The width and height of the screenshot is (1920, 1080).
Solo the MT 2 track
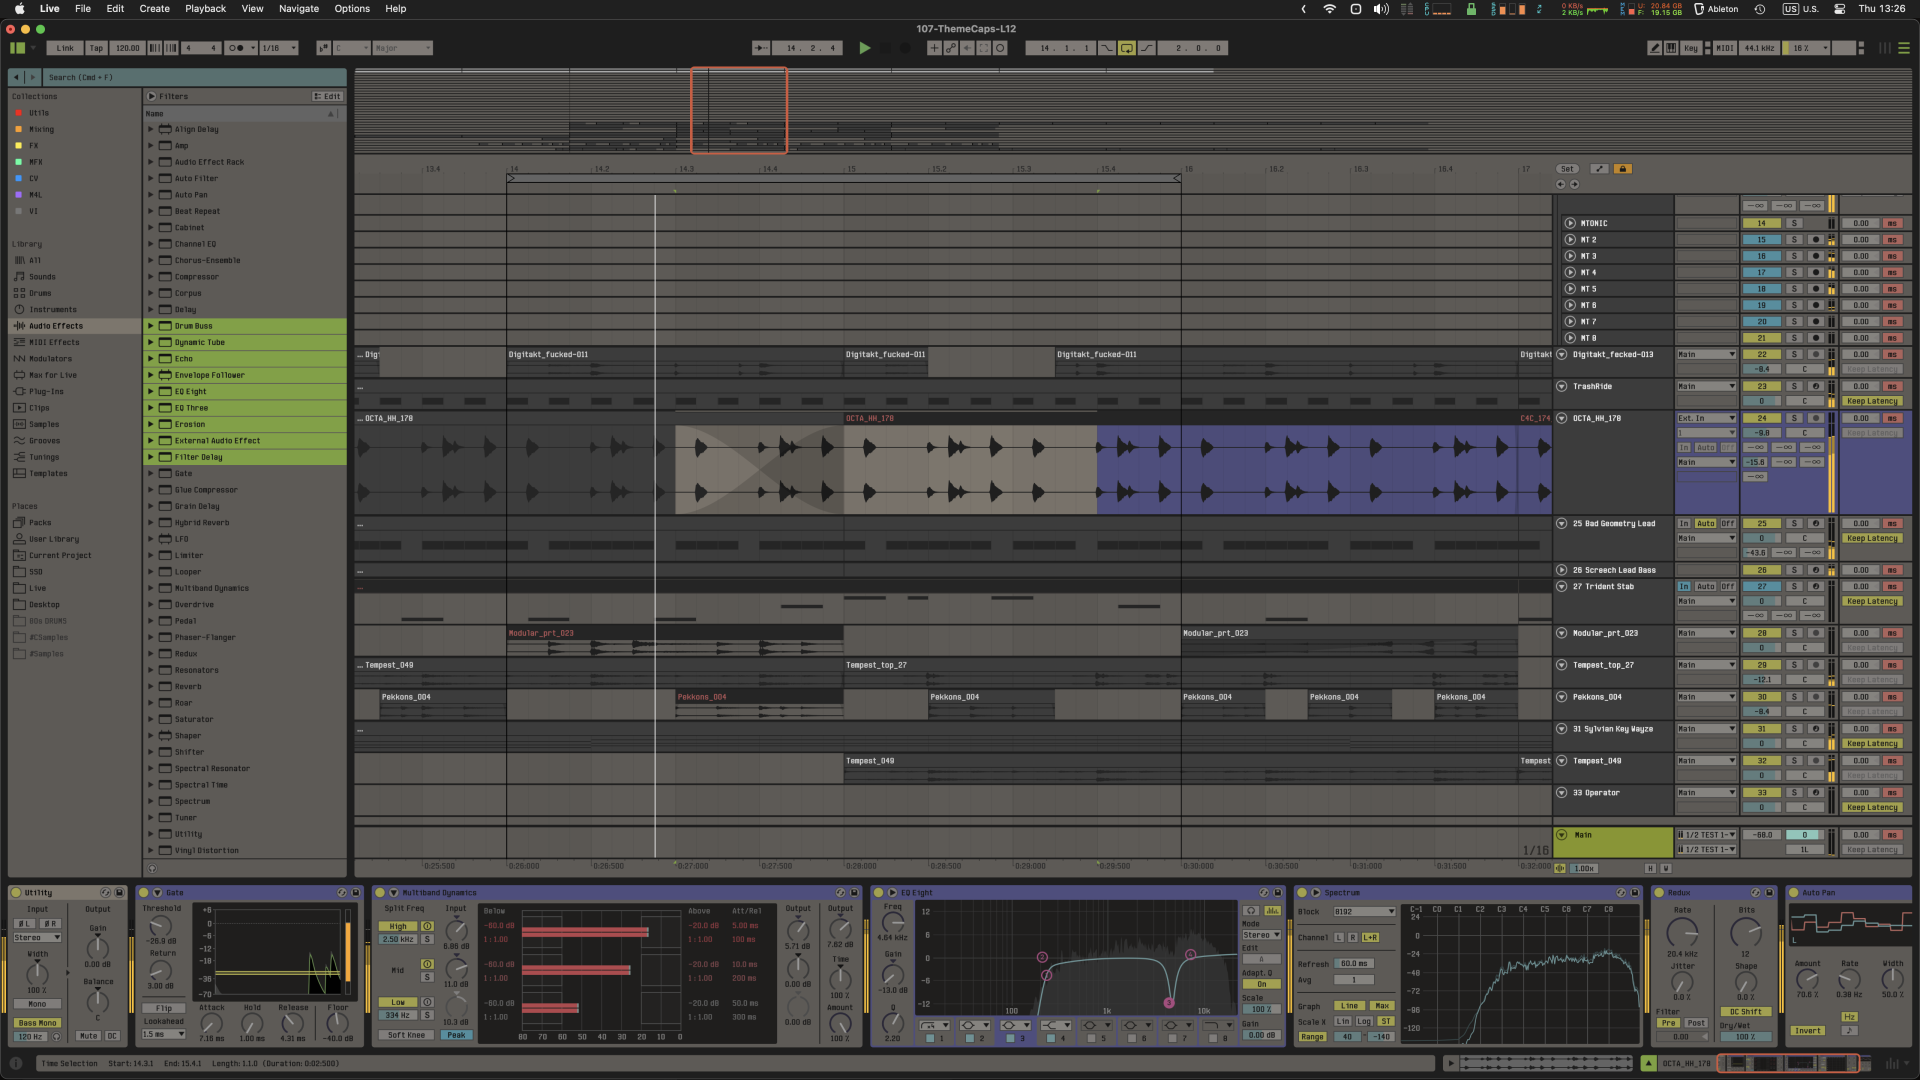1794,240
